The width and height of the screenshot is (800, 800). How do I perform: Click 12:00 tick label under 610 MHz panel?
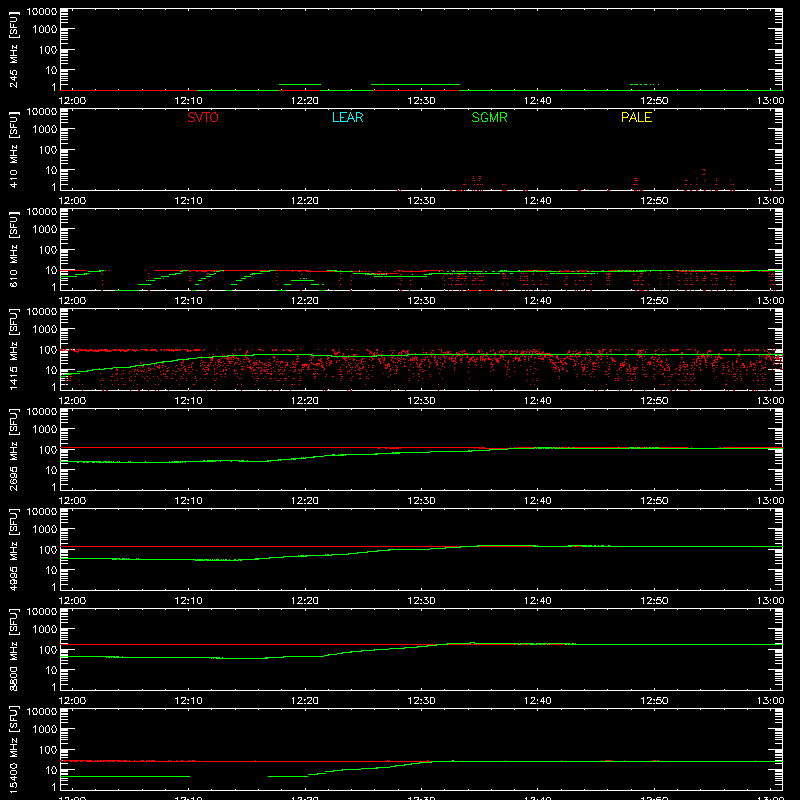click(x=72, y=301)
